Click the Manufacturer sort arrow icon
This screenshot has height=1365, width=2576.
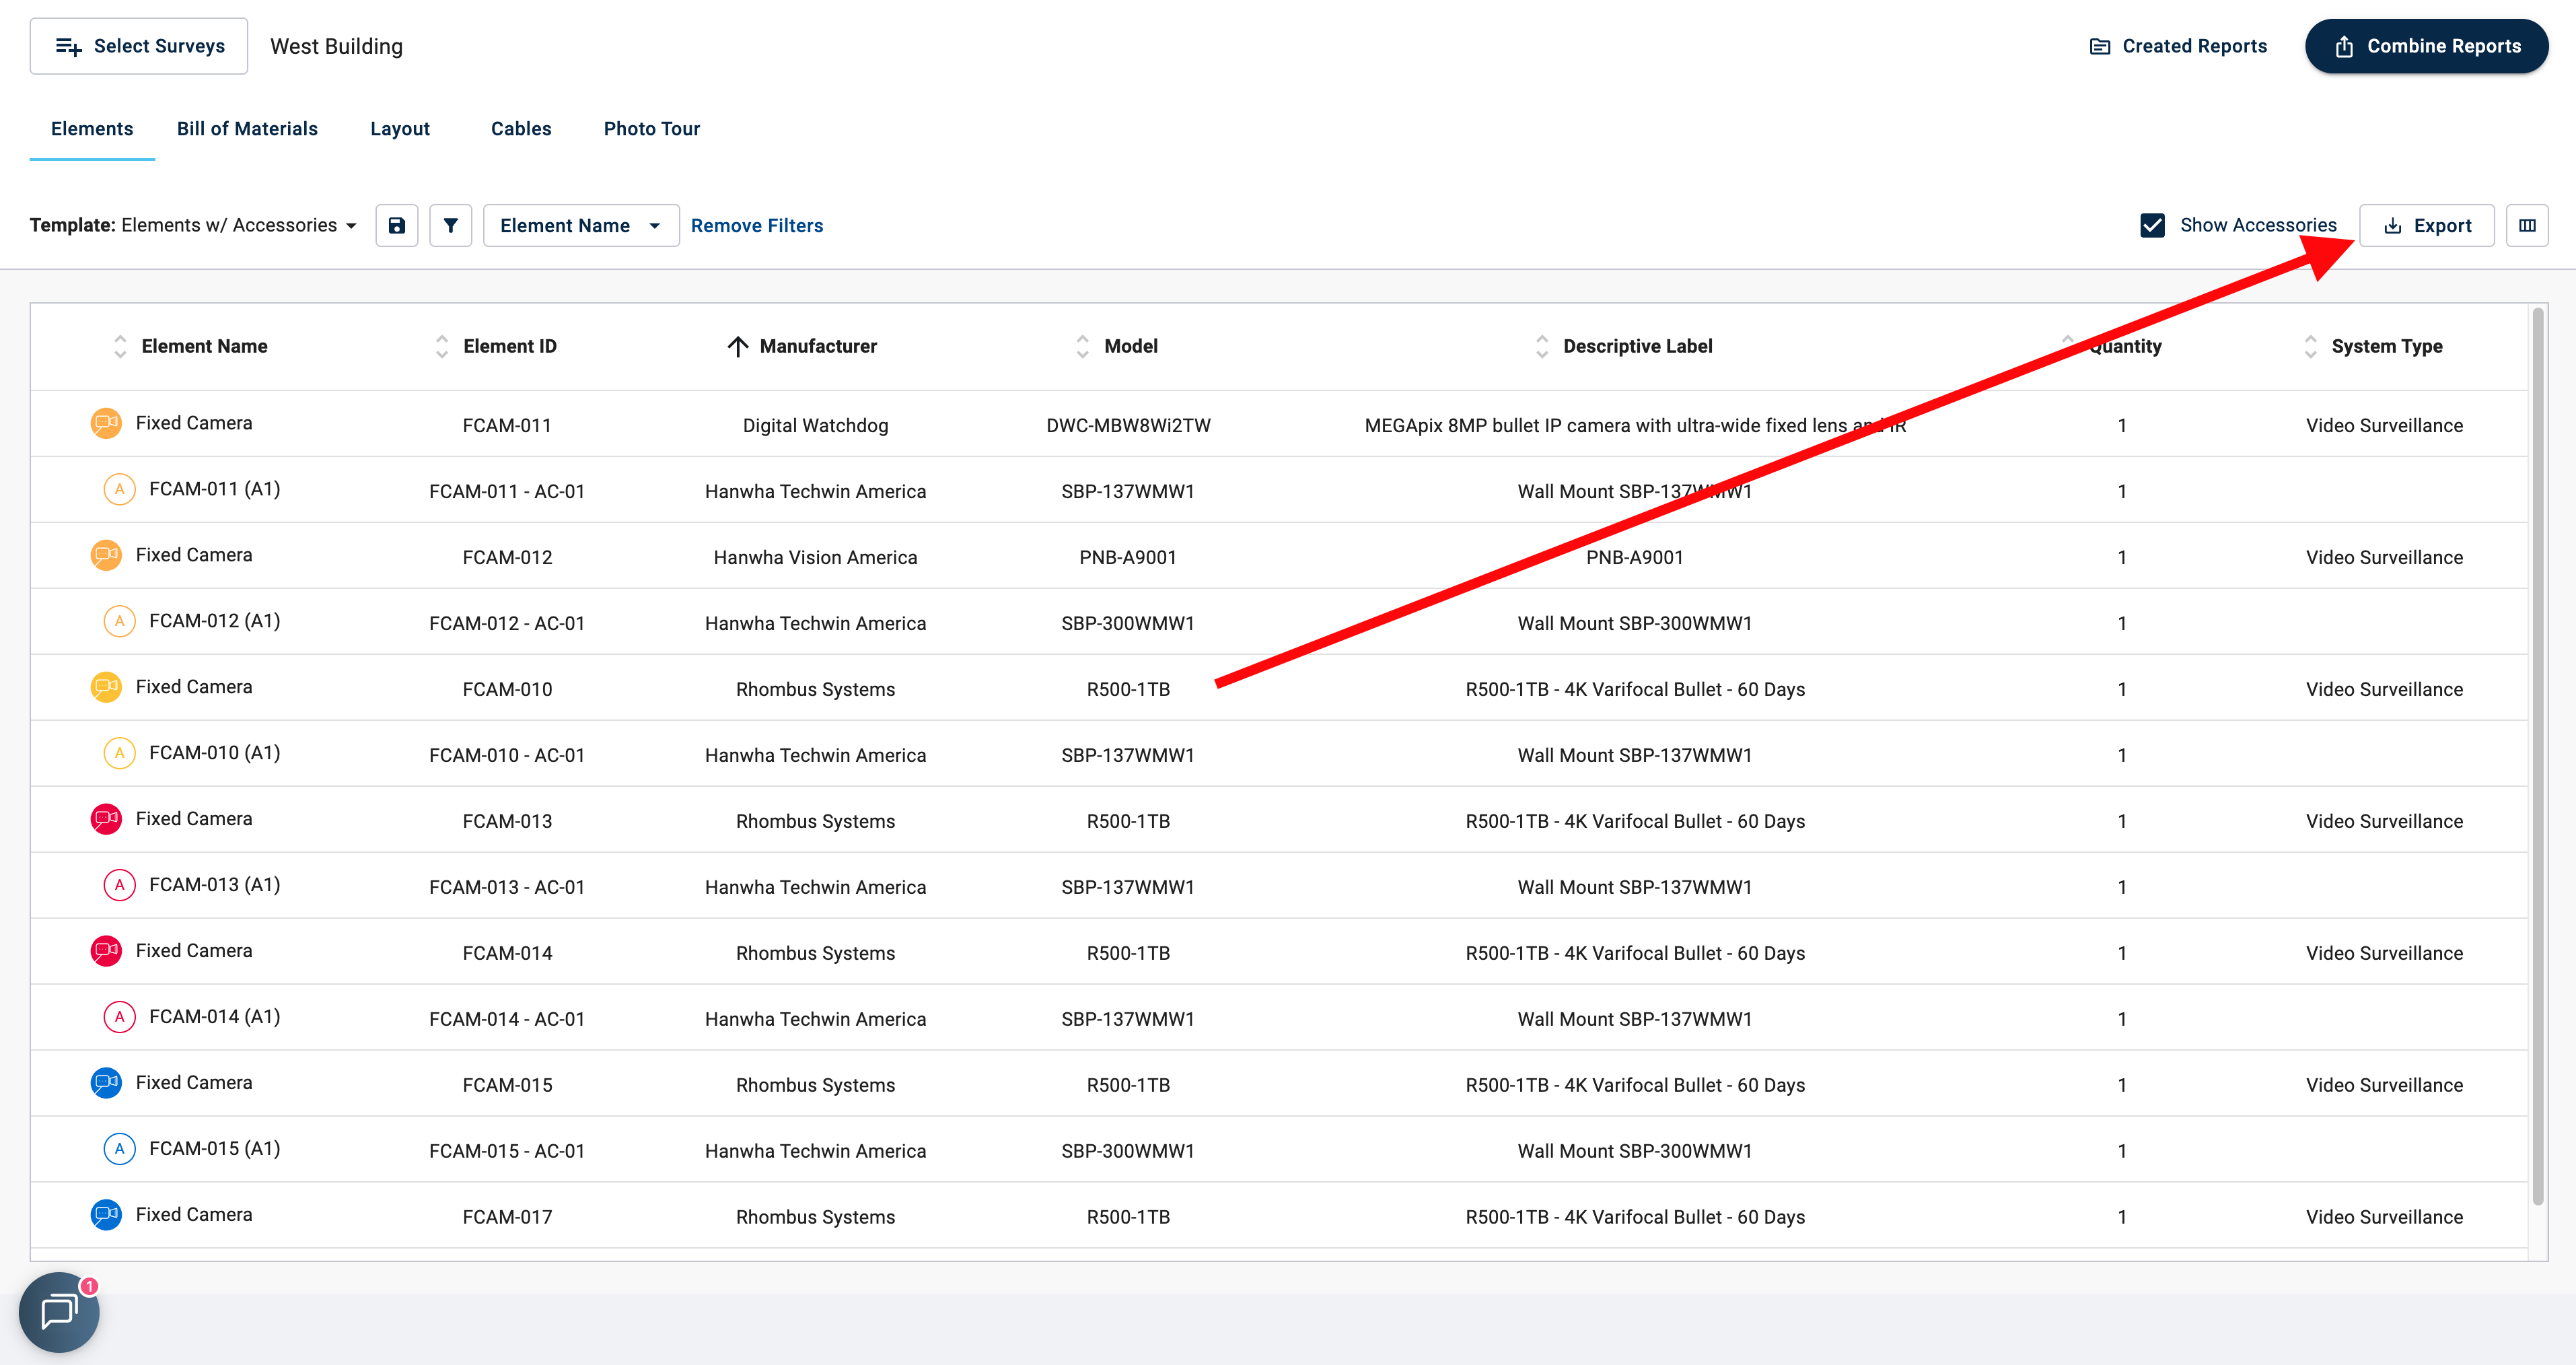737,346
